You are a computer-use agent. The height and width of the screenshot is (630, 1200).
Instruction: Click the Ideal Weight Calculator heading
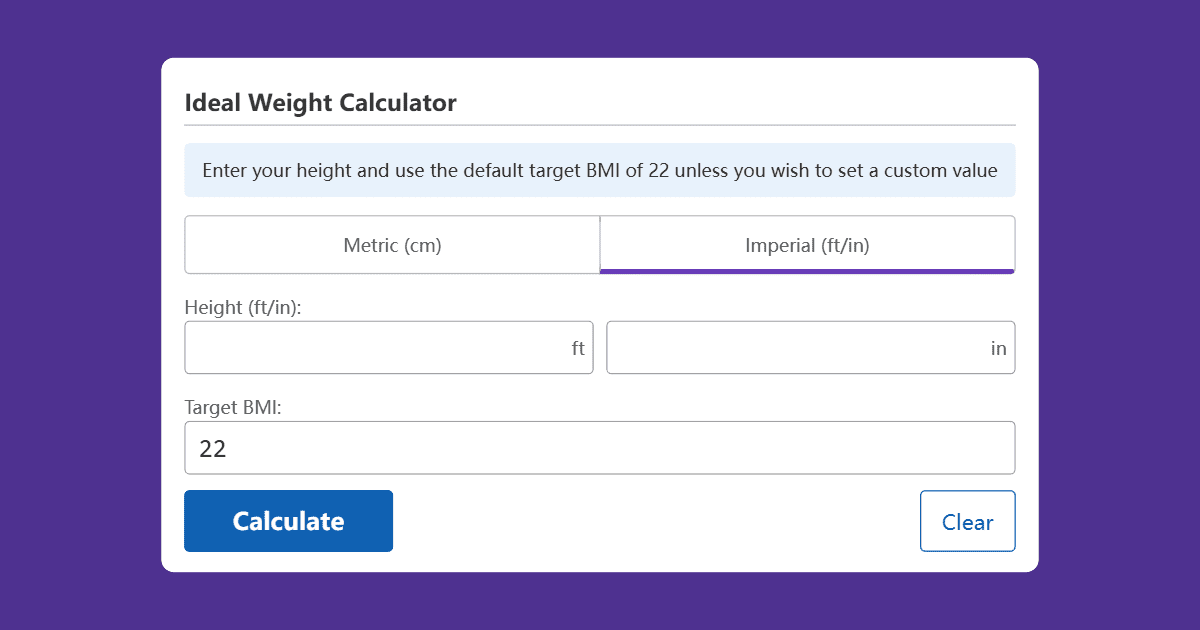click(320, 103)
